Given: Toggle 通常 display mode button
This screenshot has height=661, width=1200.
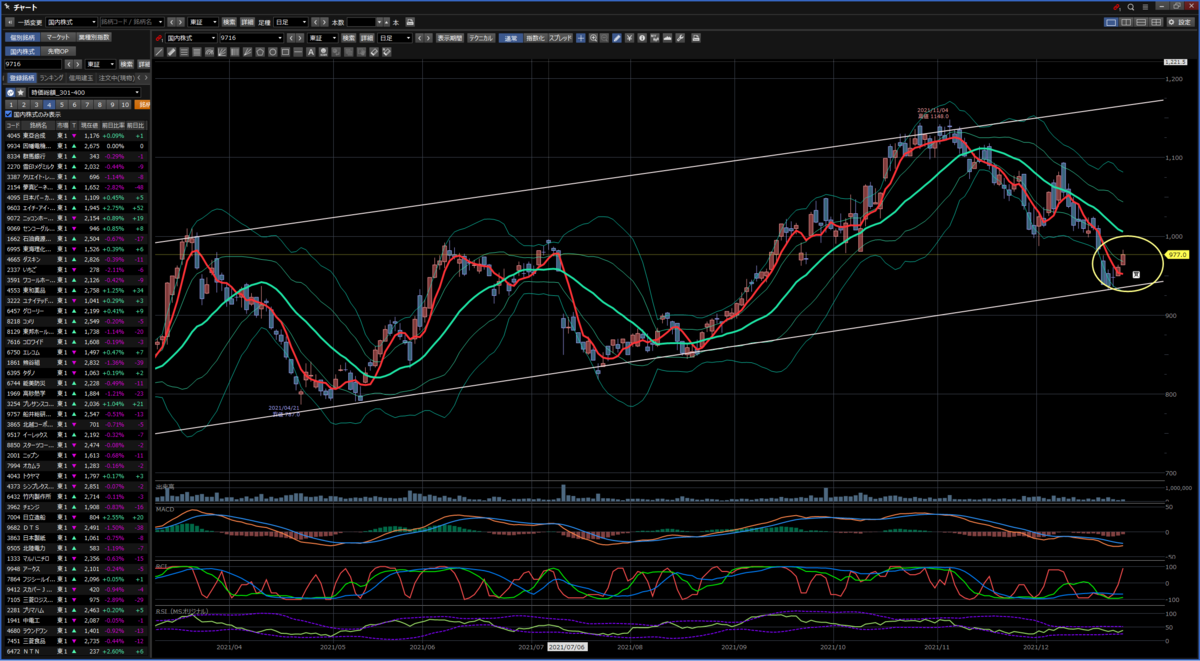Looking at the screenshot, I should pos(511,38).
